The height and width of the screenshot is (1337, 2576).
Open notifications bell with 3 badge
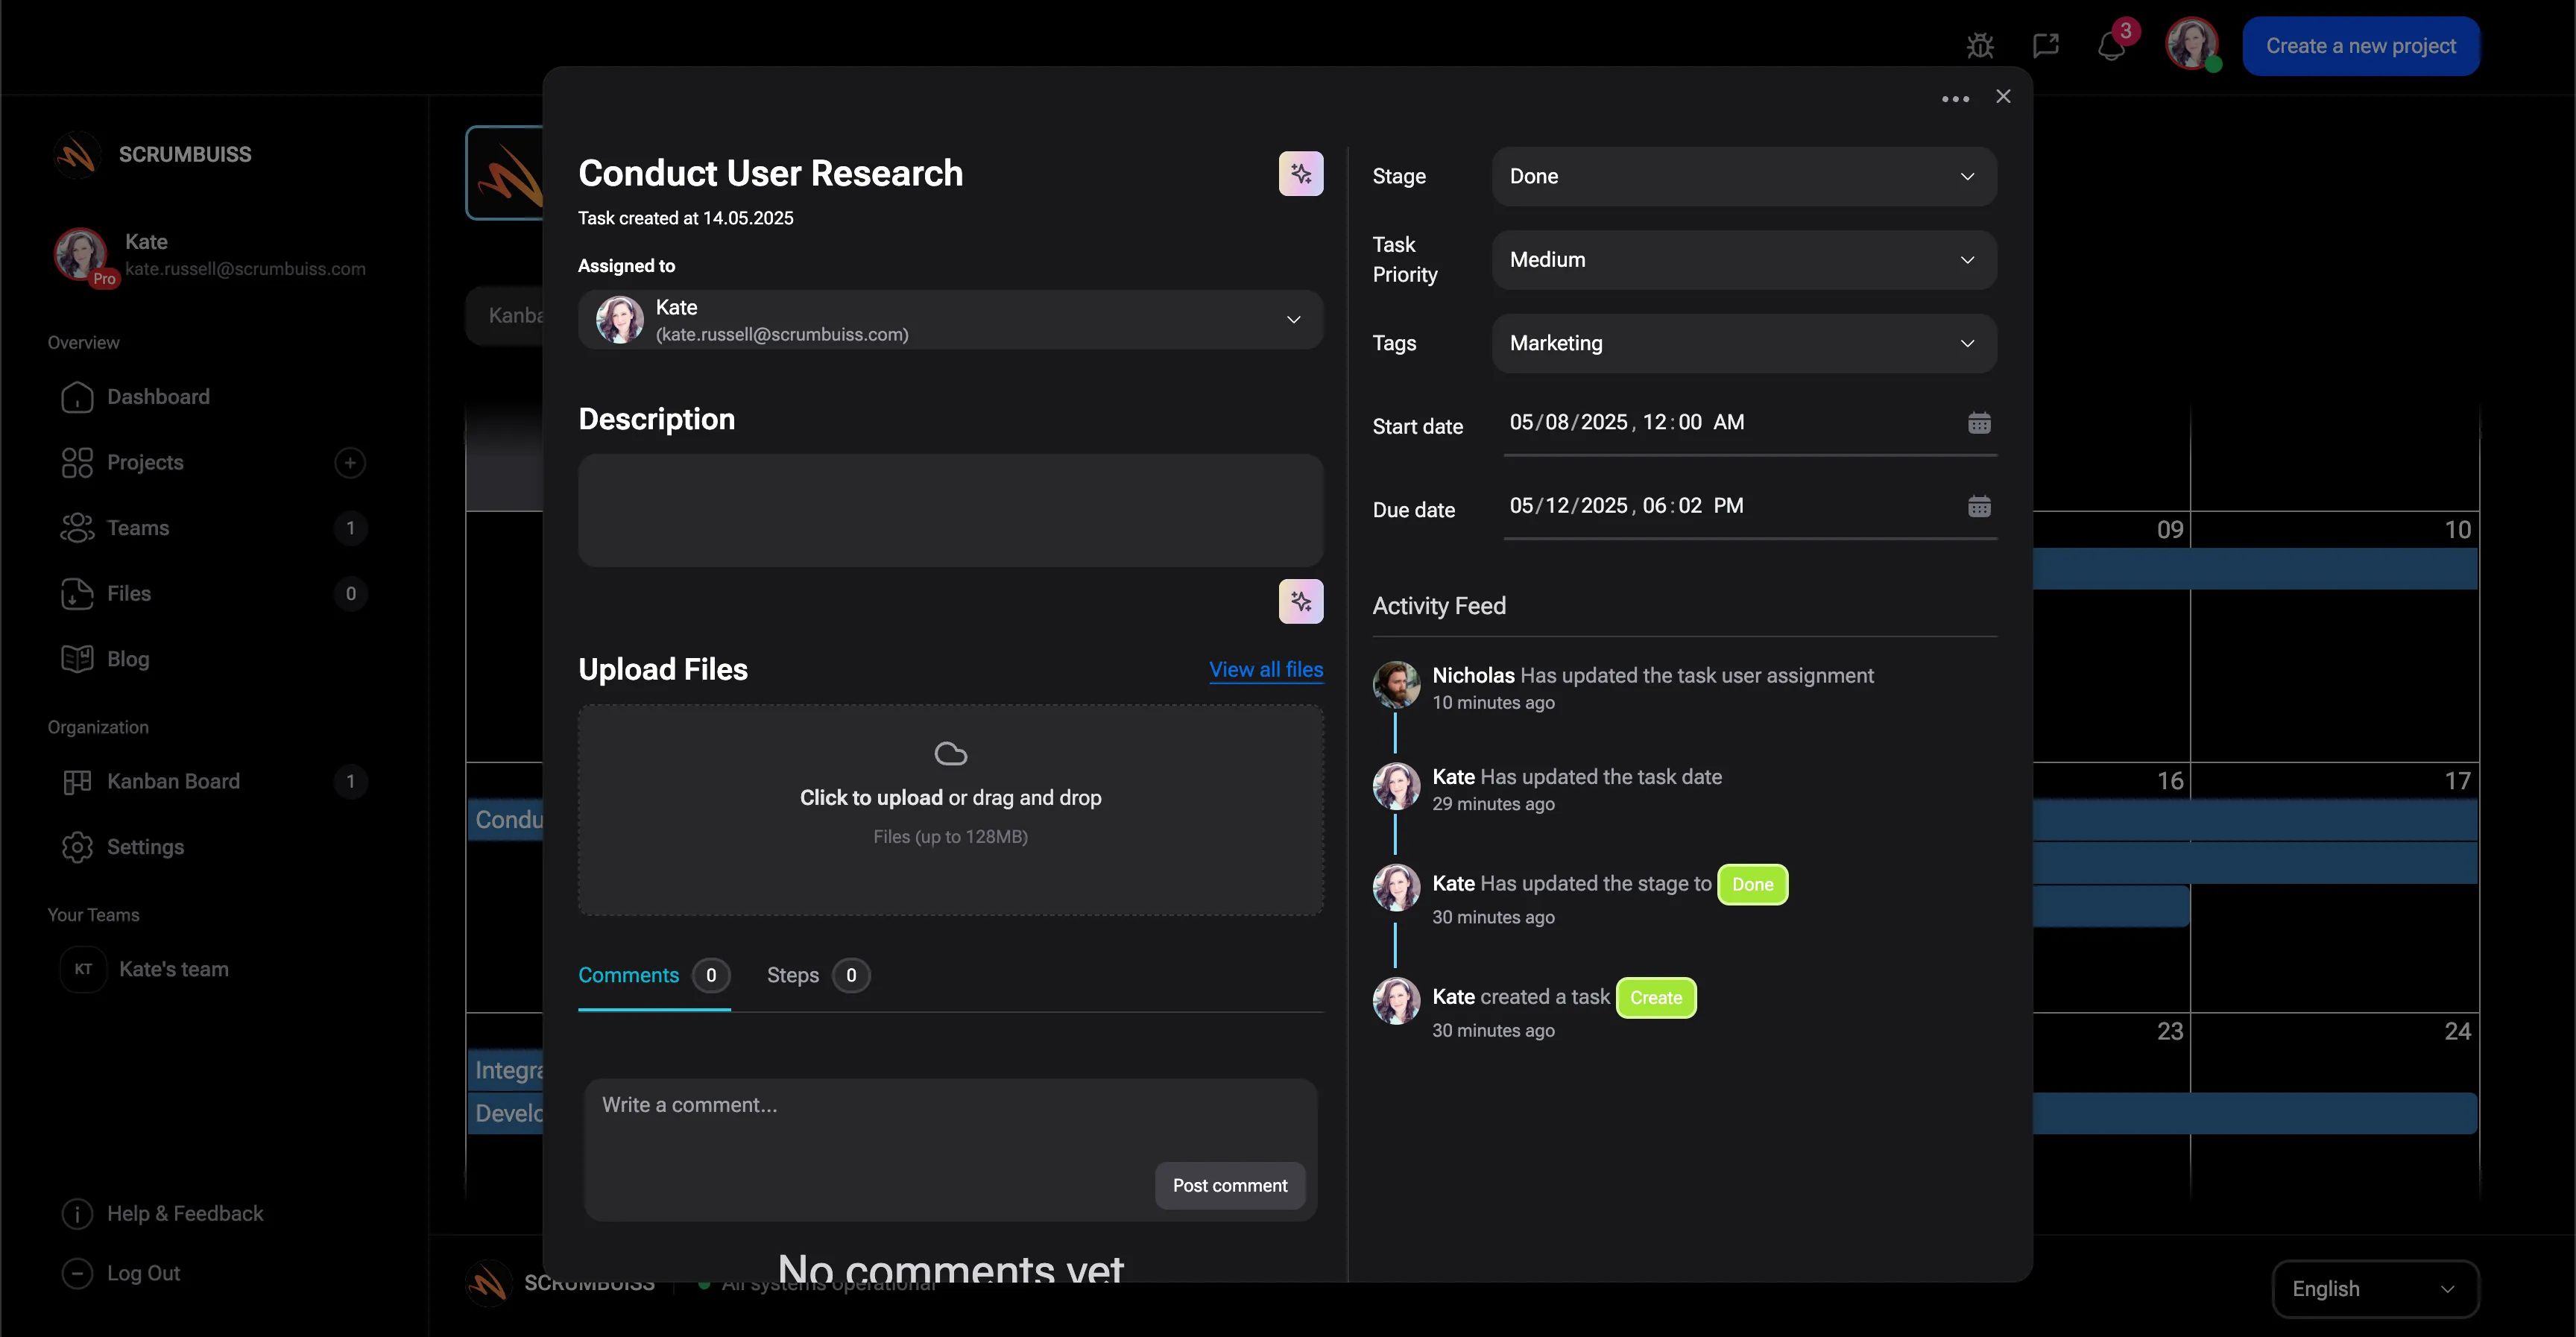(2111, 46)
